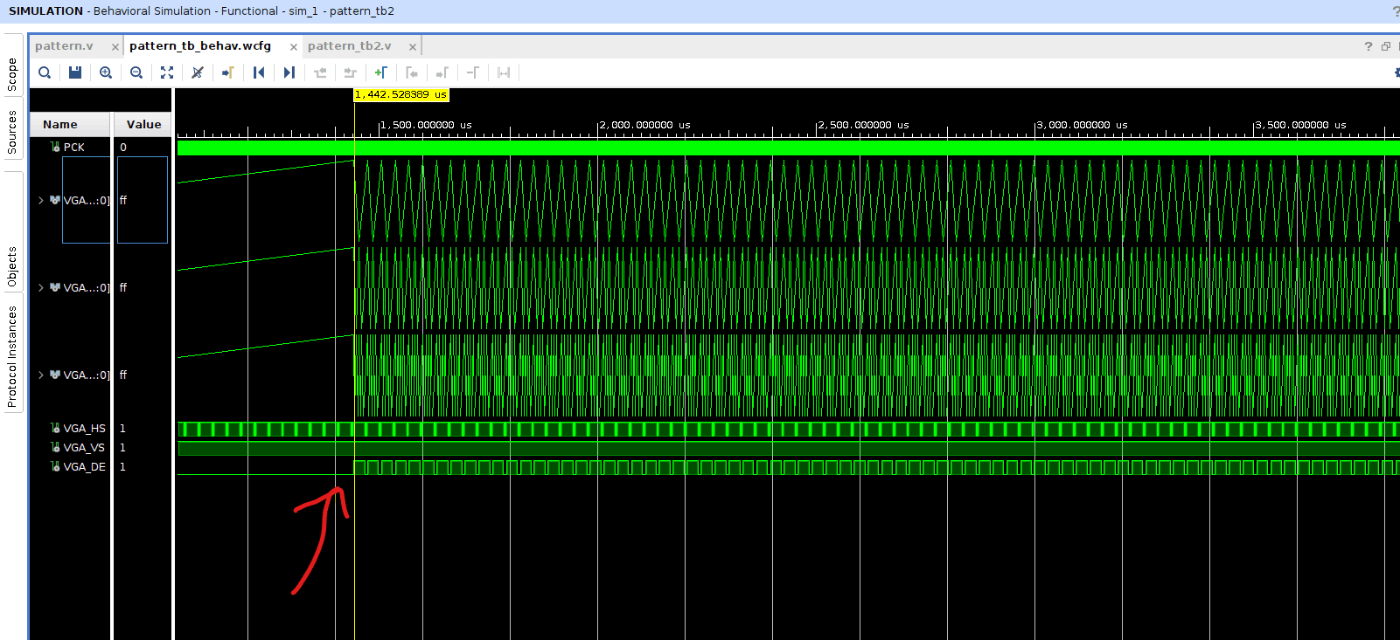This screenshot has height=640, width=1400.
Task: Close the pattern.v tab
Action: (x=115, y=47)
